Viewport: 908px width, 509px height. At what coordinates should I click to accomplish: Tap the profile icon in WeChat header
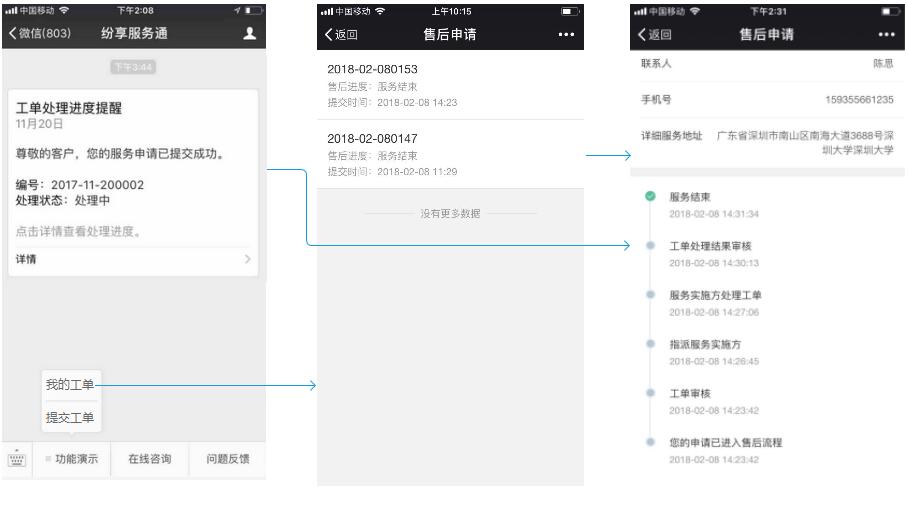pos(246,34)
